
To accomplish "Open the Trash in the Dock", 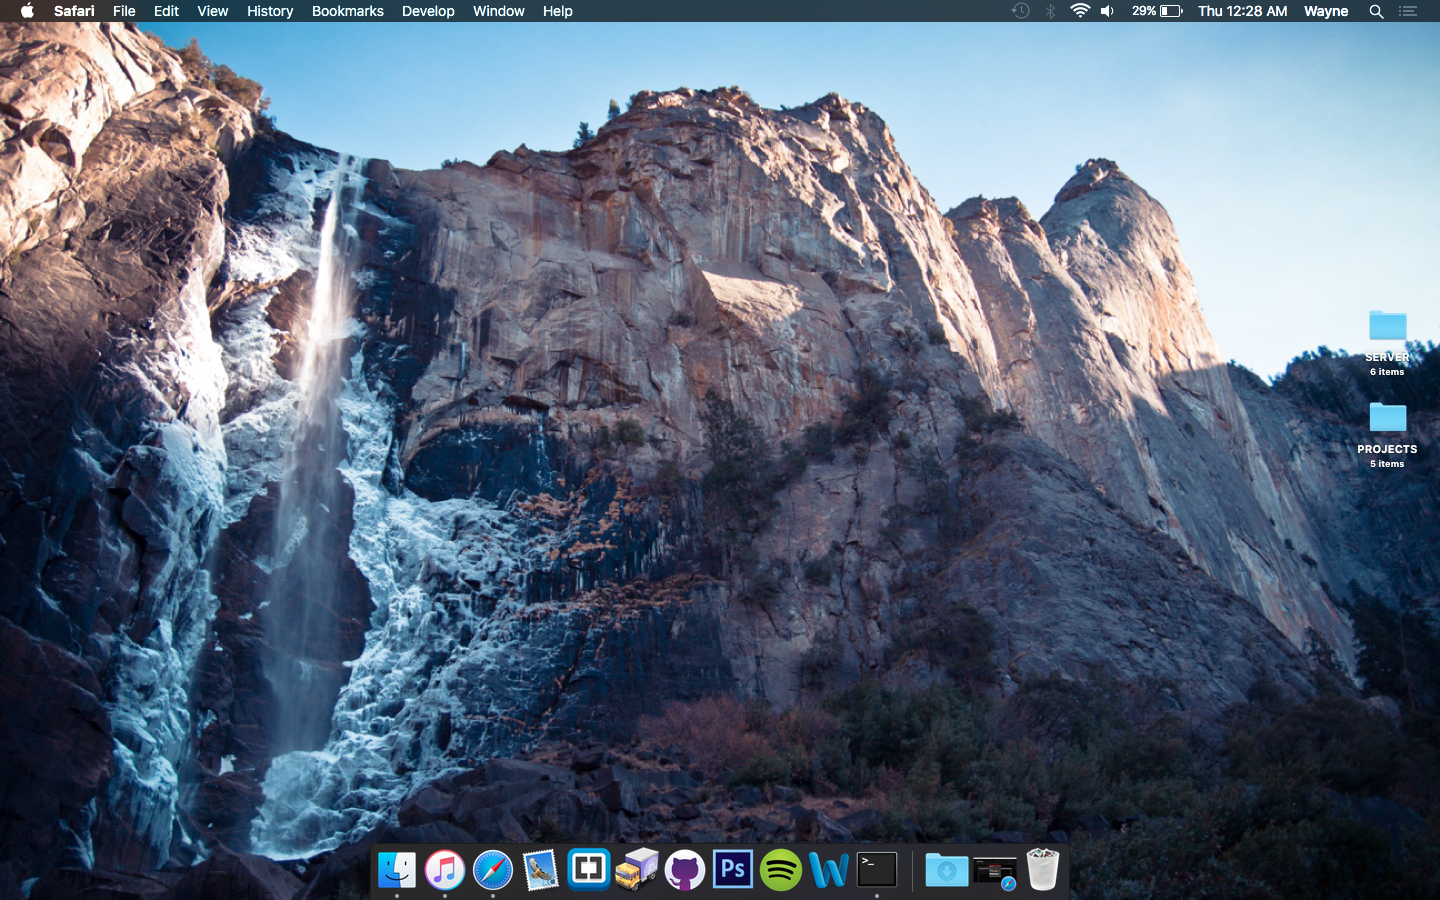I will point(1043,869).
